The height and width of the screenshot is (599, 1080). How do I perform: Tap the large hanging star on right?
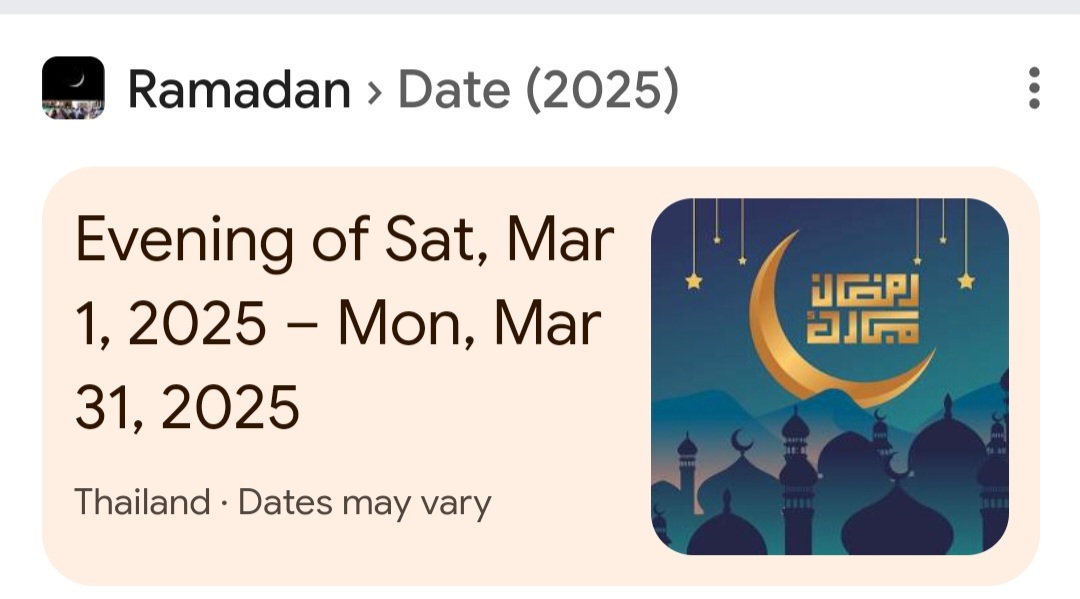click(x=966, y=281)
